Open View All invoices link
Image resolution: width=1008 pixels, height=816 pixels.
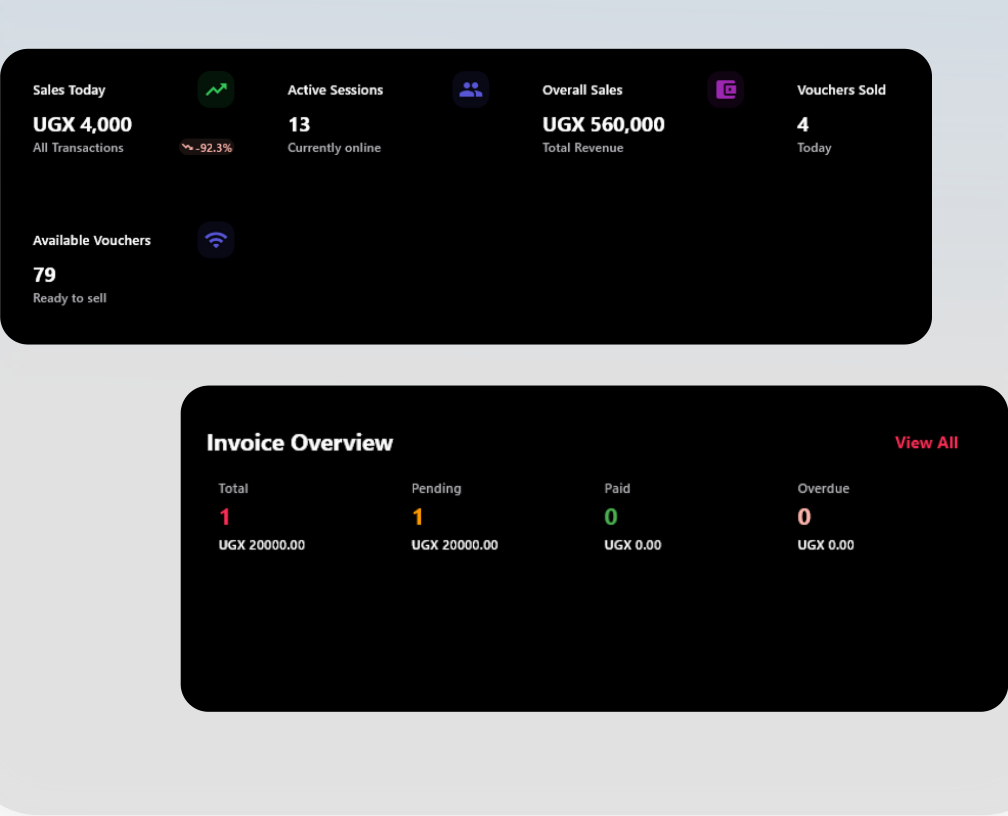926,442
